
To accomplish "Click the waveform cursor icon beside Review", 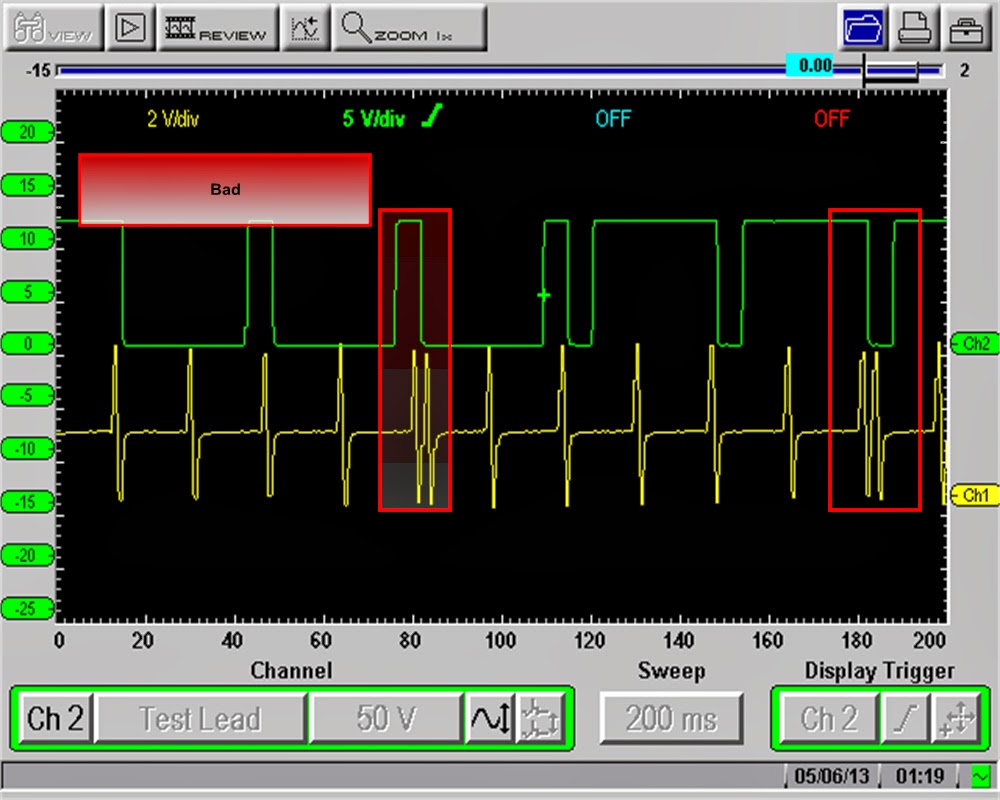I will tap(305, 27).
